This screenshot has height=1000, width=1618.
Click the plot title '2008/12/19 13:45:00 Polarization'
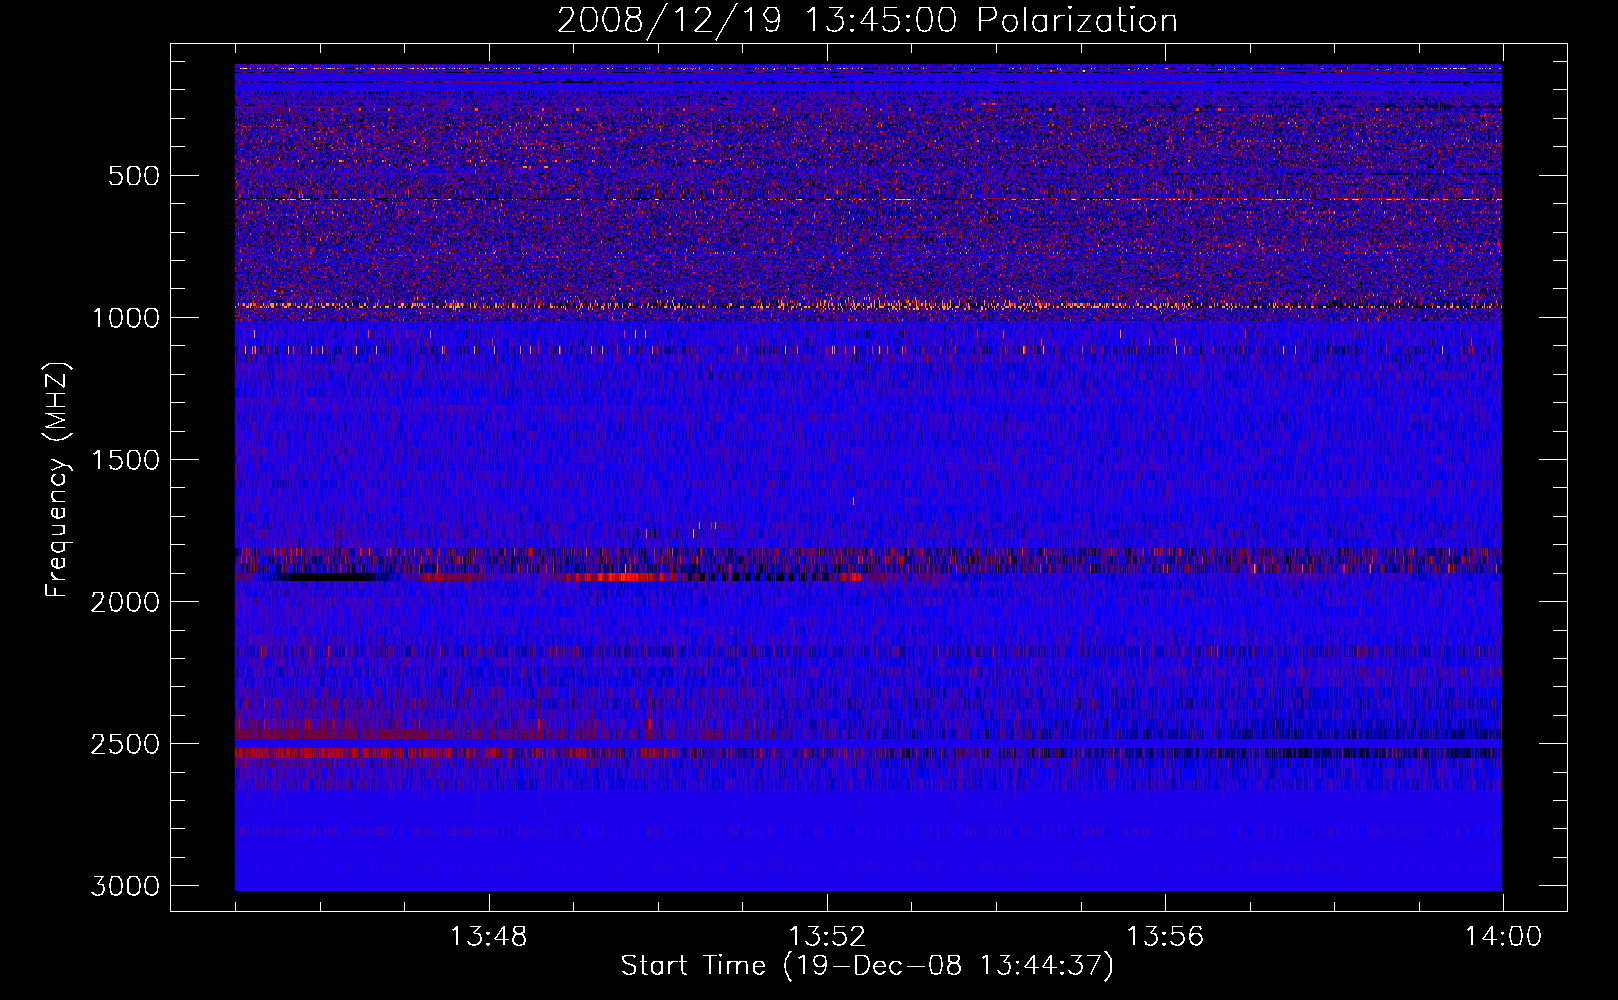point(867,21)
